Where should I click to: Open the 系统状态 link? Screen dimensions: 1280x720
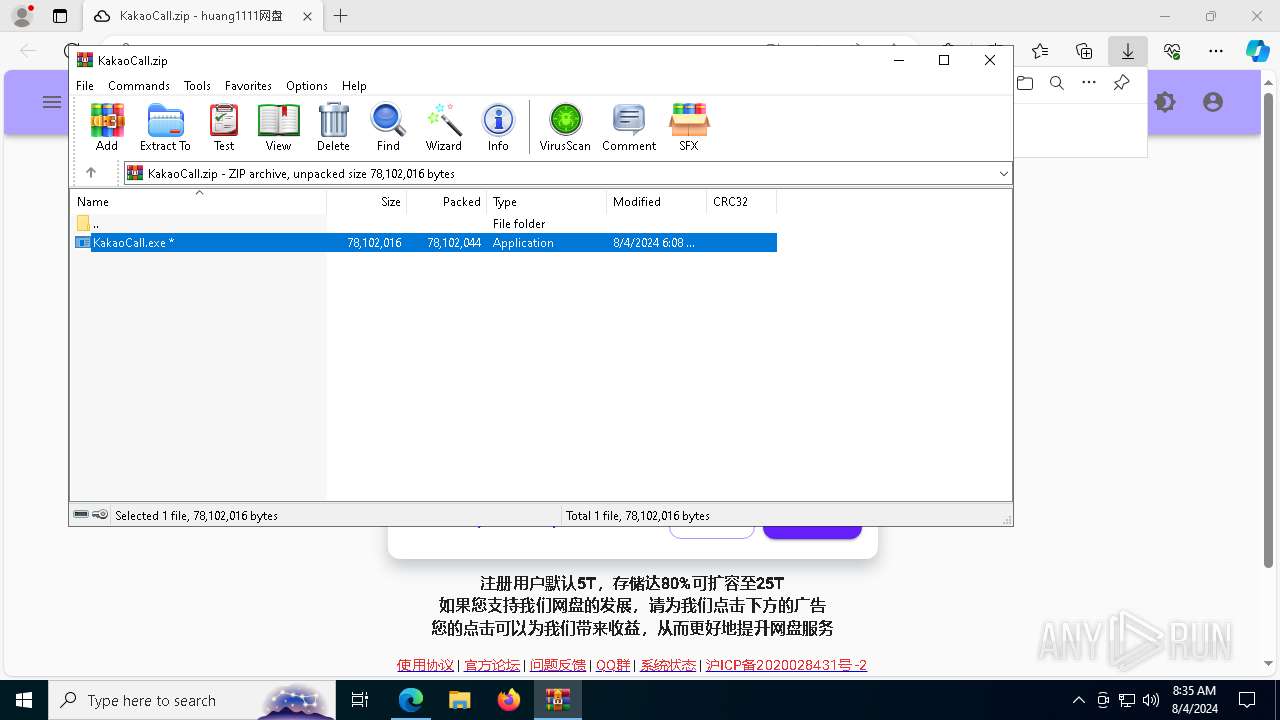coord(668,665)
